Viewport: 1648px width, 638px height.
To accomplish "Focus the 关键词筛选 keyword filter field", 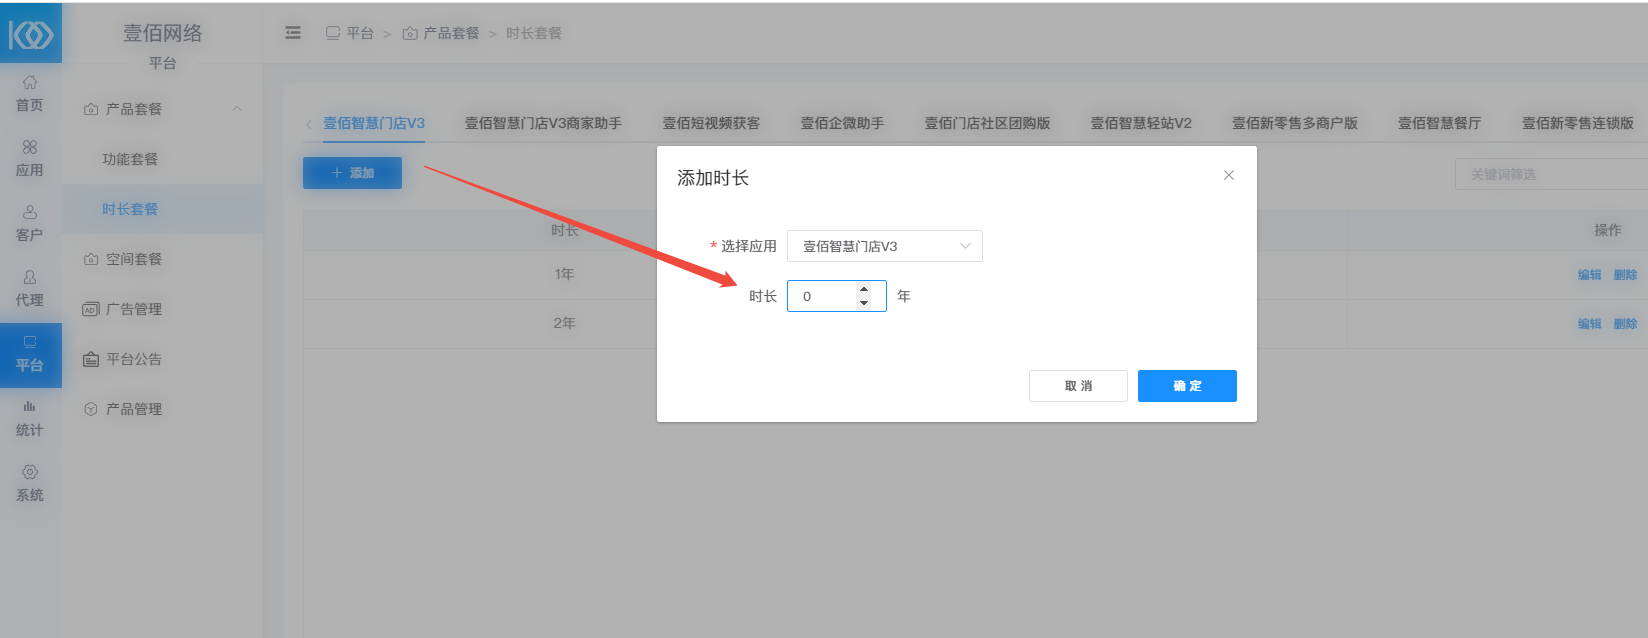I will point(1551,174).
